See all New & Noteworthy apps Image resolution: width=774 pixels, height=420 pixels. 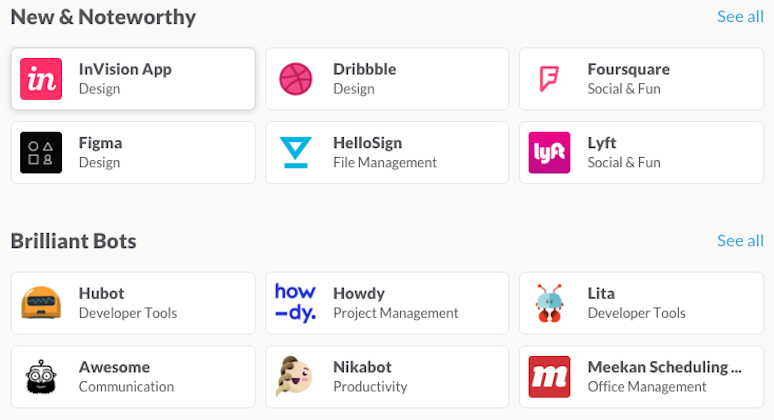740,17
